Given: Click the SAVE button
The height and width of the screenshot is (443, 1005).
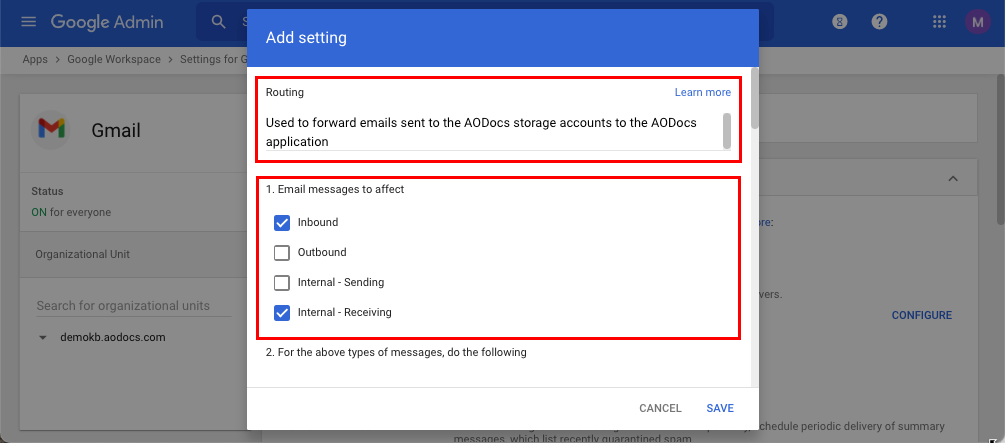Looking at the screenshot, I should 720,408.
